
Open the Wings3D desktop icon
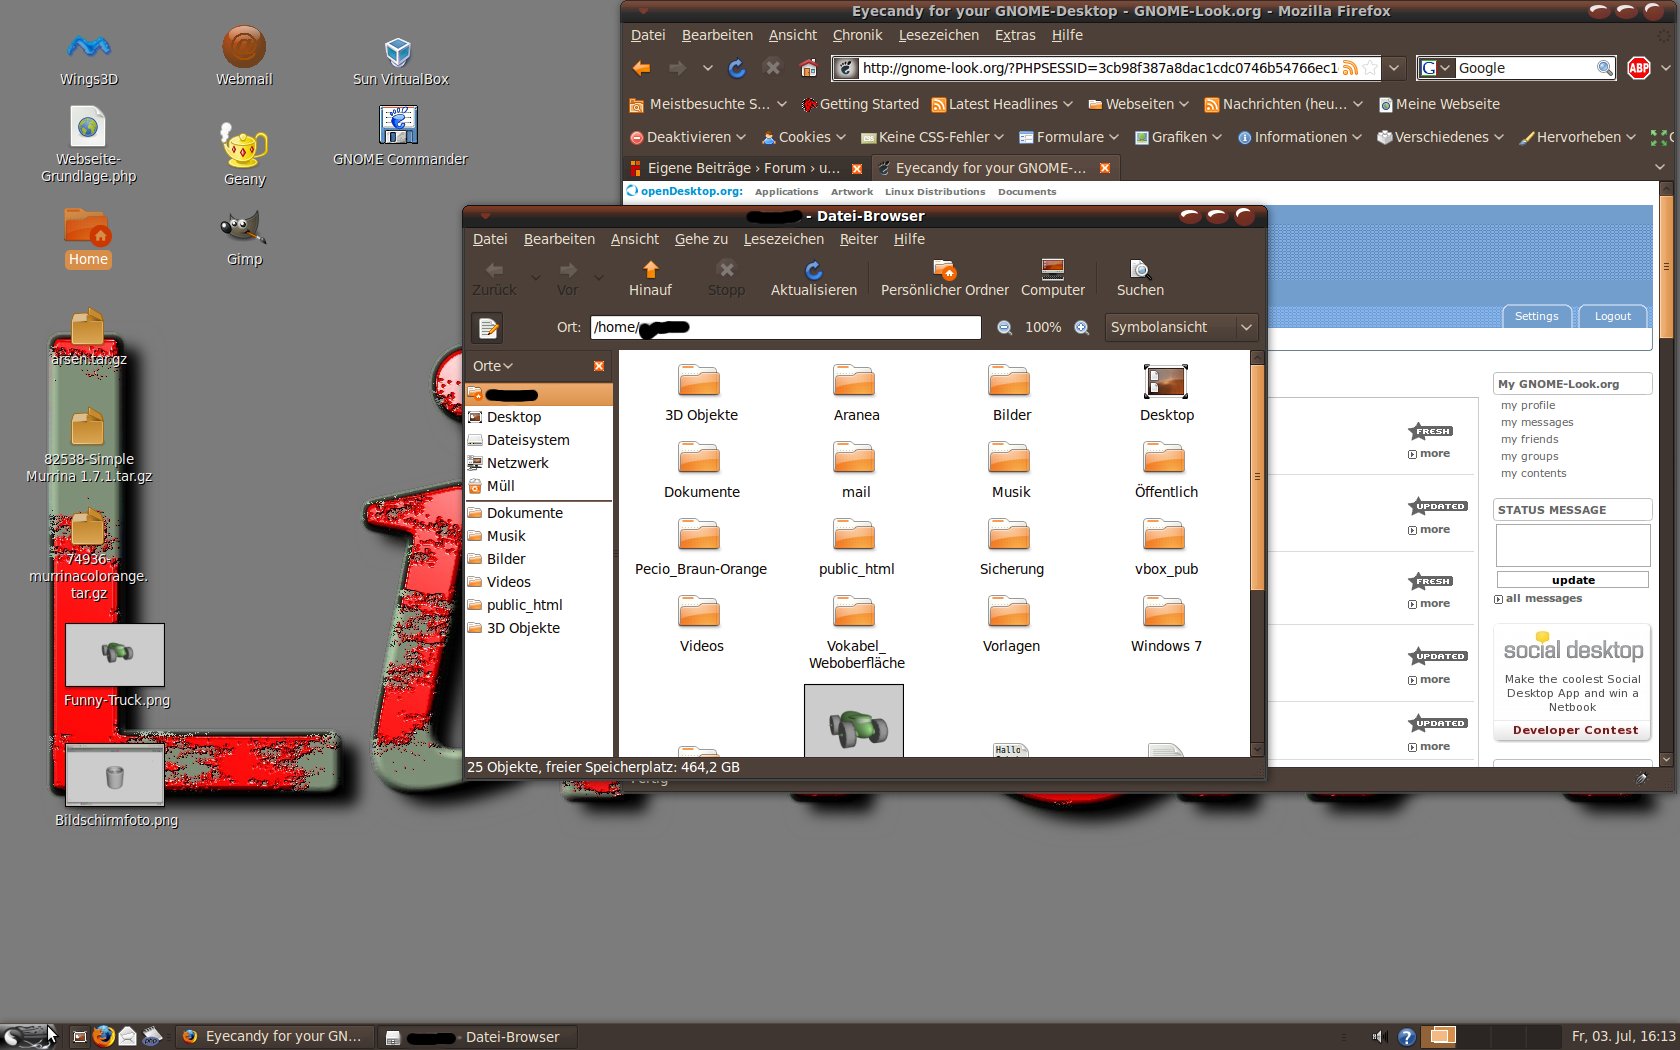pos(88,57)
